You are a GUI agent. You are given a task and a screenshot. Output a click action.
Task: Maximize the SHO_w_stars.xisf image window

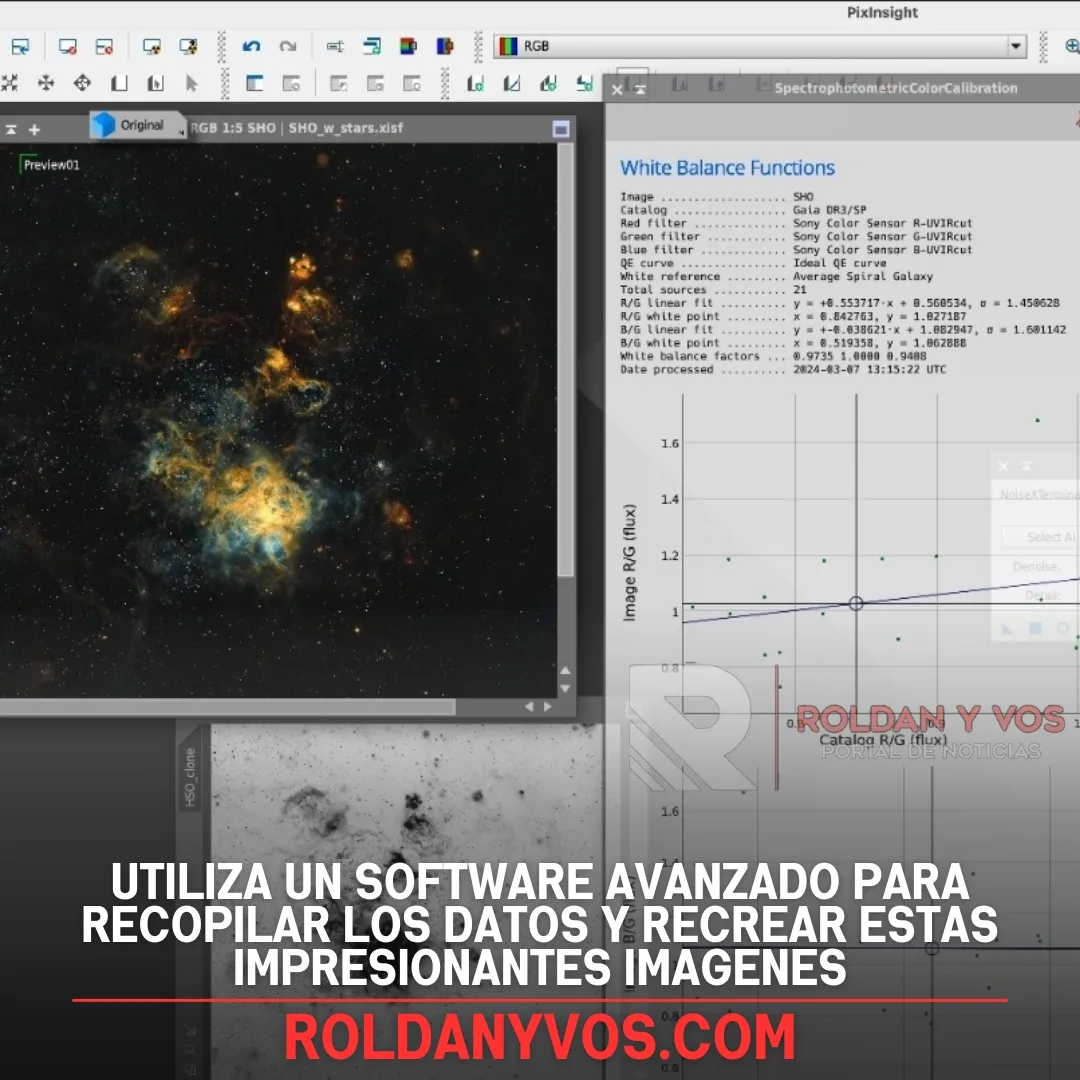click(561, 129)
